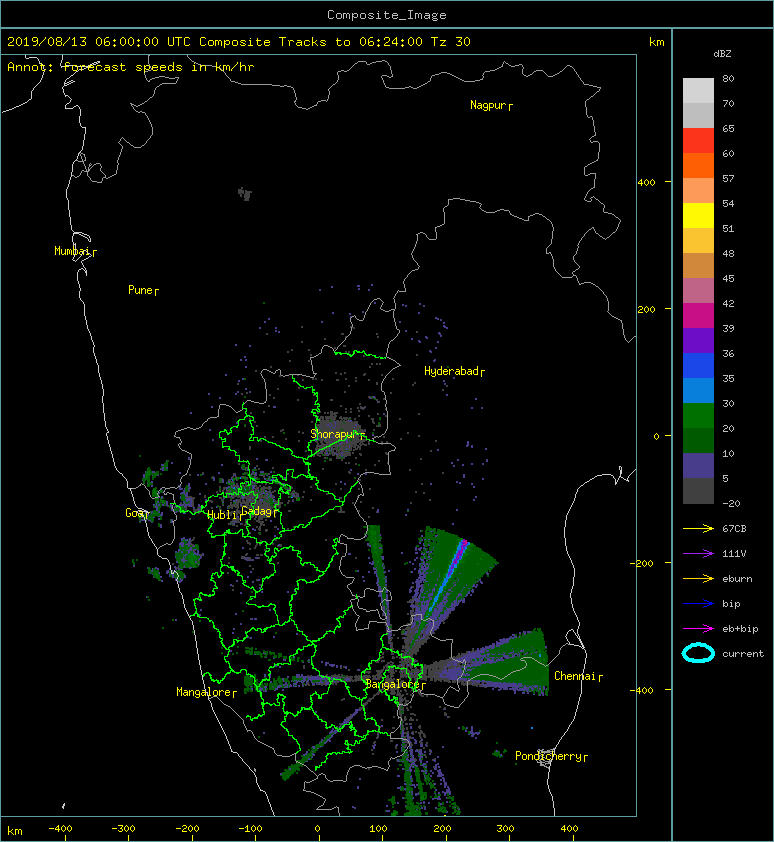Pick the yellow 54 dBZ swatch

tap(698, 215)
